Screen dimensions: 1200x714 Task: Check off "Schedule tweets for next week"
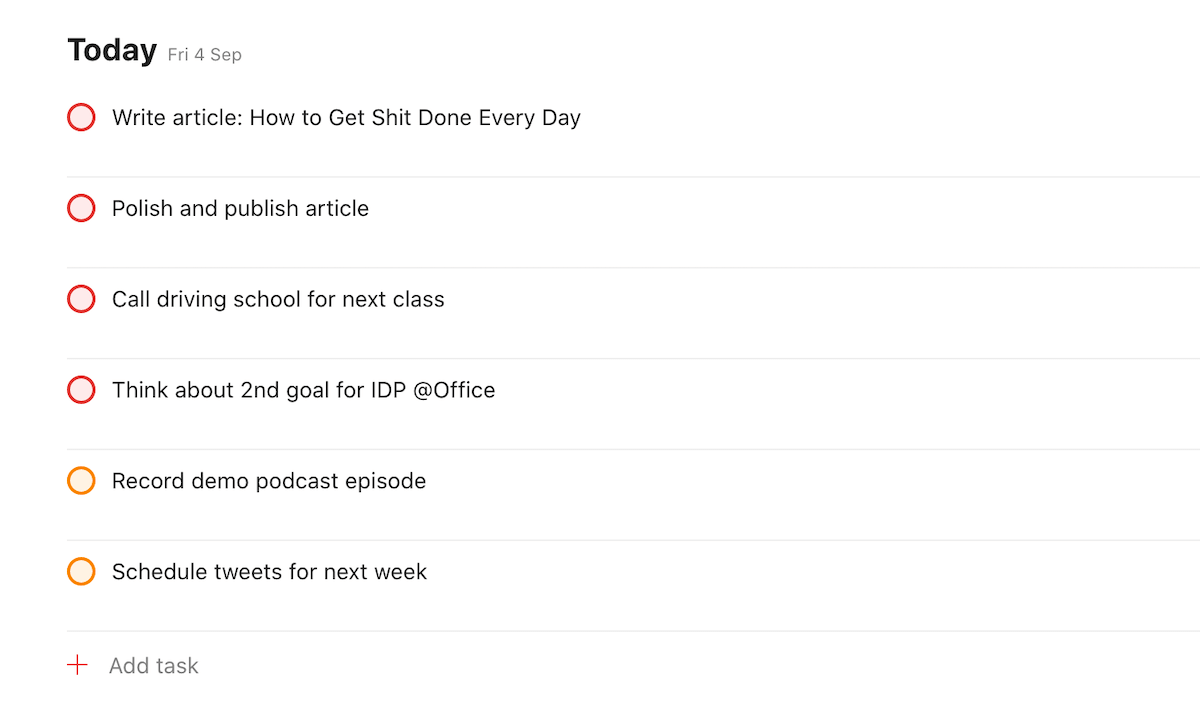[81, 571]
